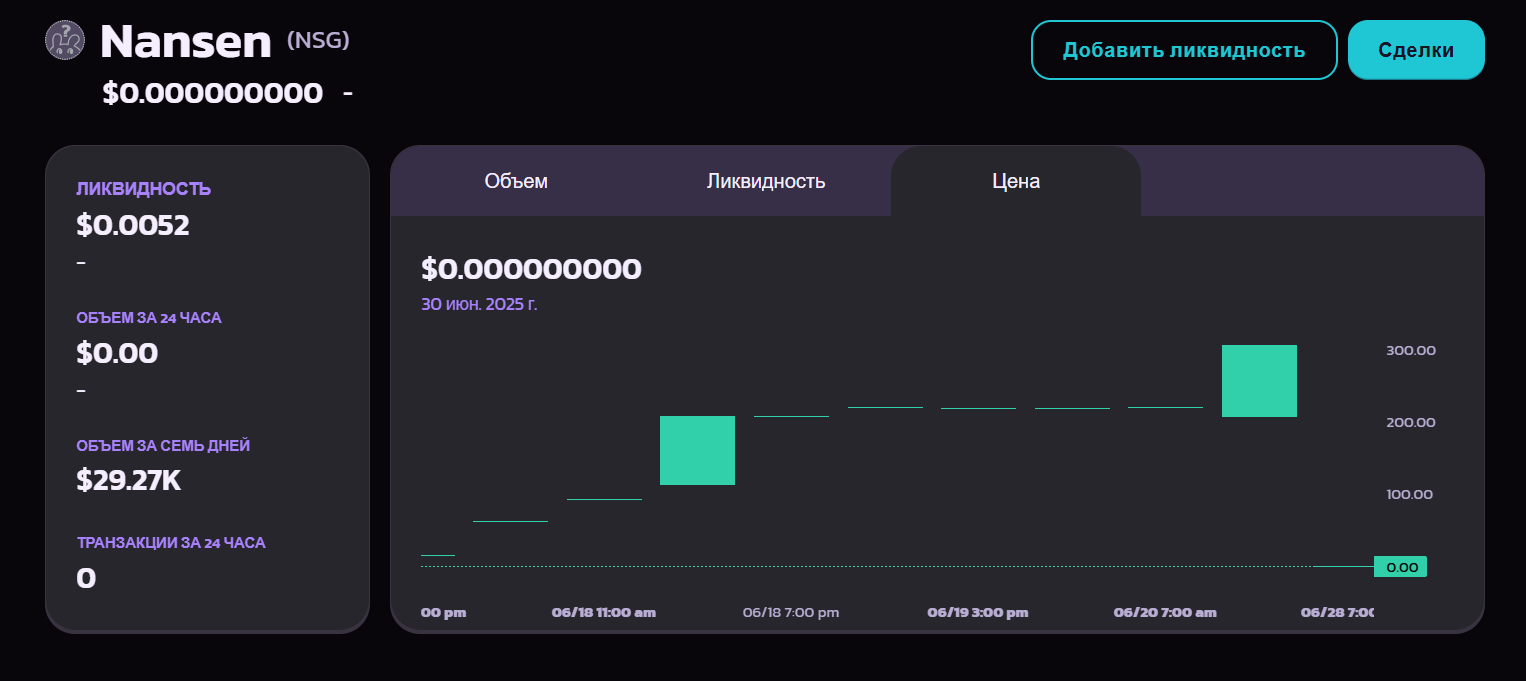
Task: Click the ТРАНЗАКЦИИ ЗА 24 ЧАСА counter
Action: pos(171,542)
